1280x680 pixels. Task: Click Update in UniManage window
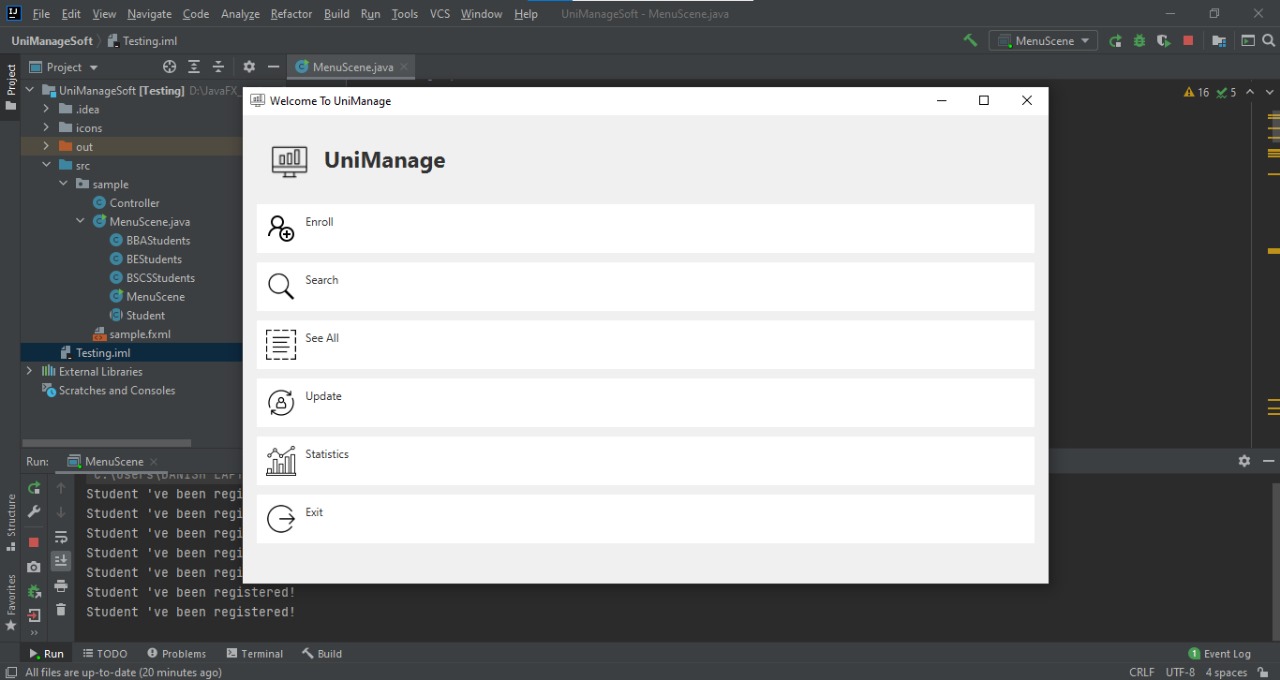645,402
